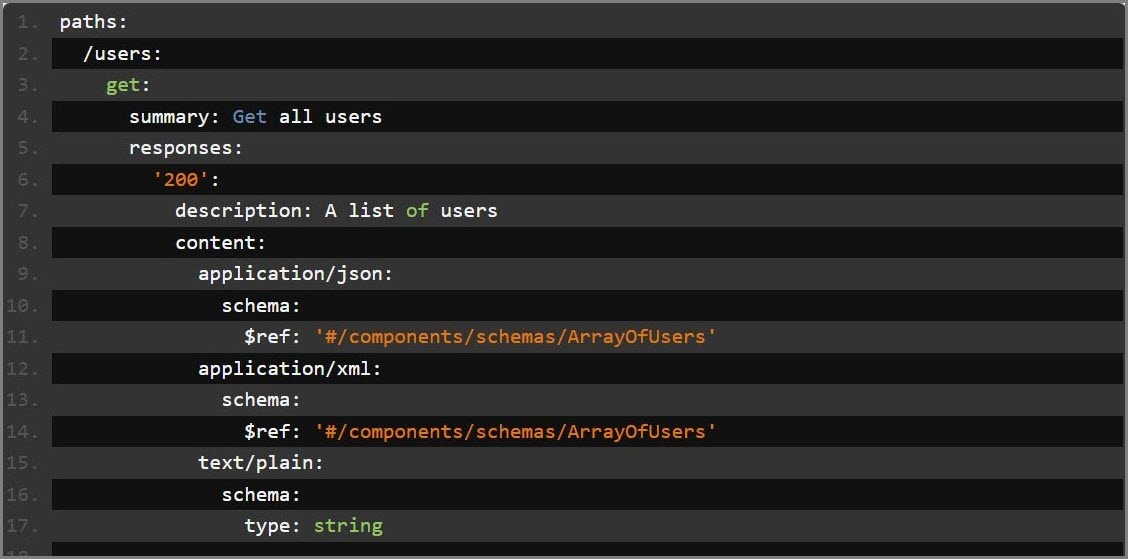Click the "schema:" key on line 10

pyautogui.click(x=261, y=306)
